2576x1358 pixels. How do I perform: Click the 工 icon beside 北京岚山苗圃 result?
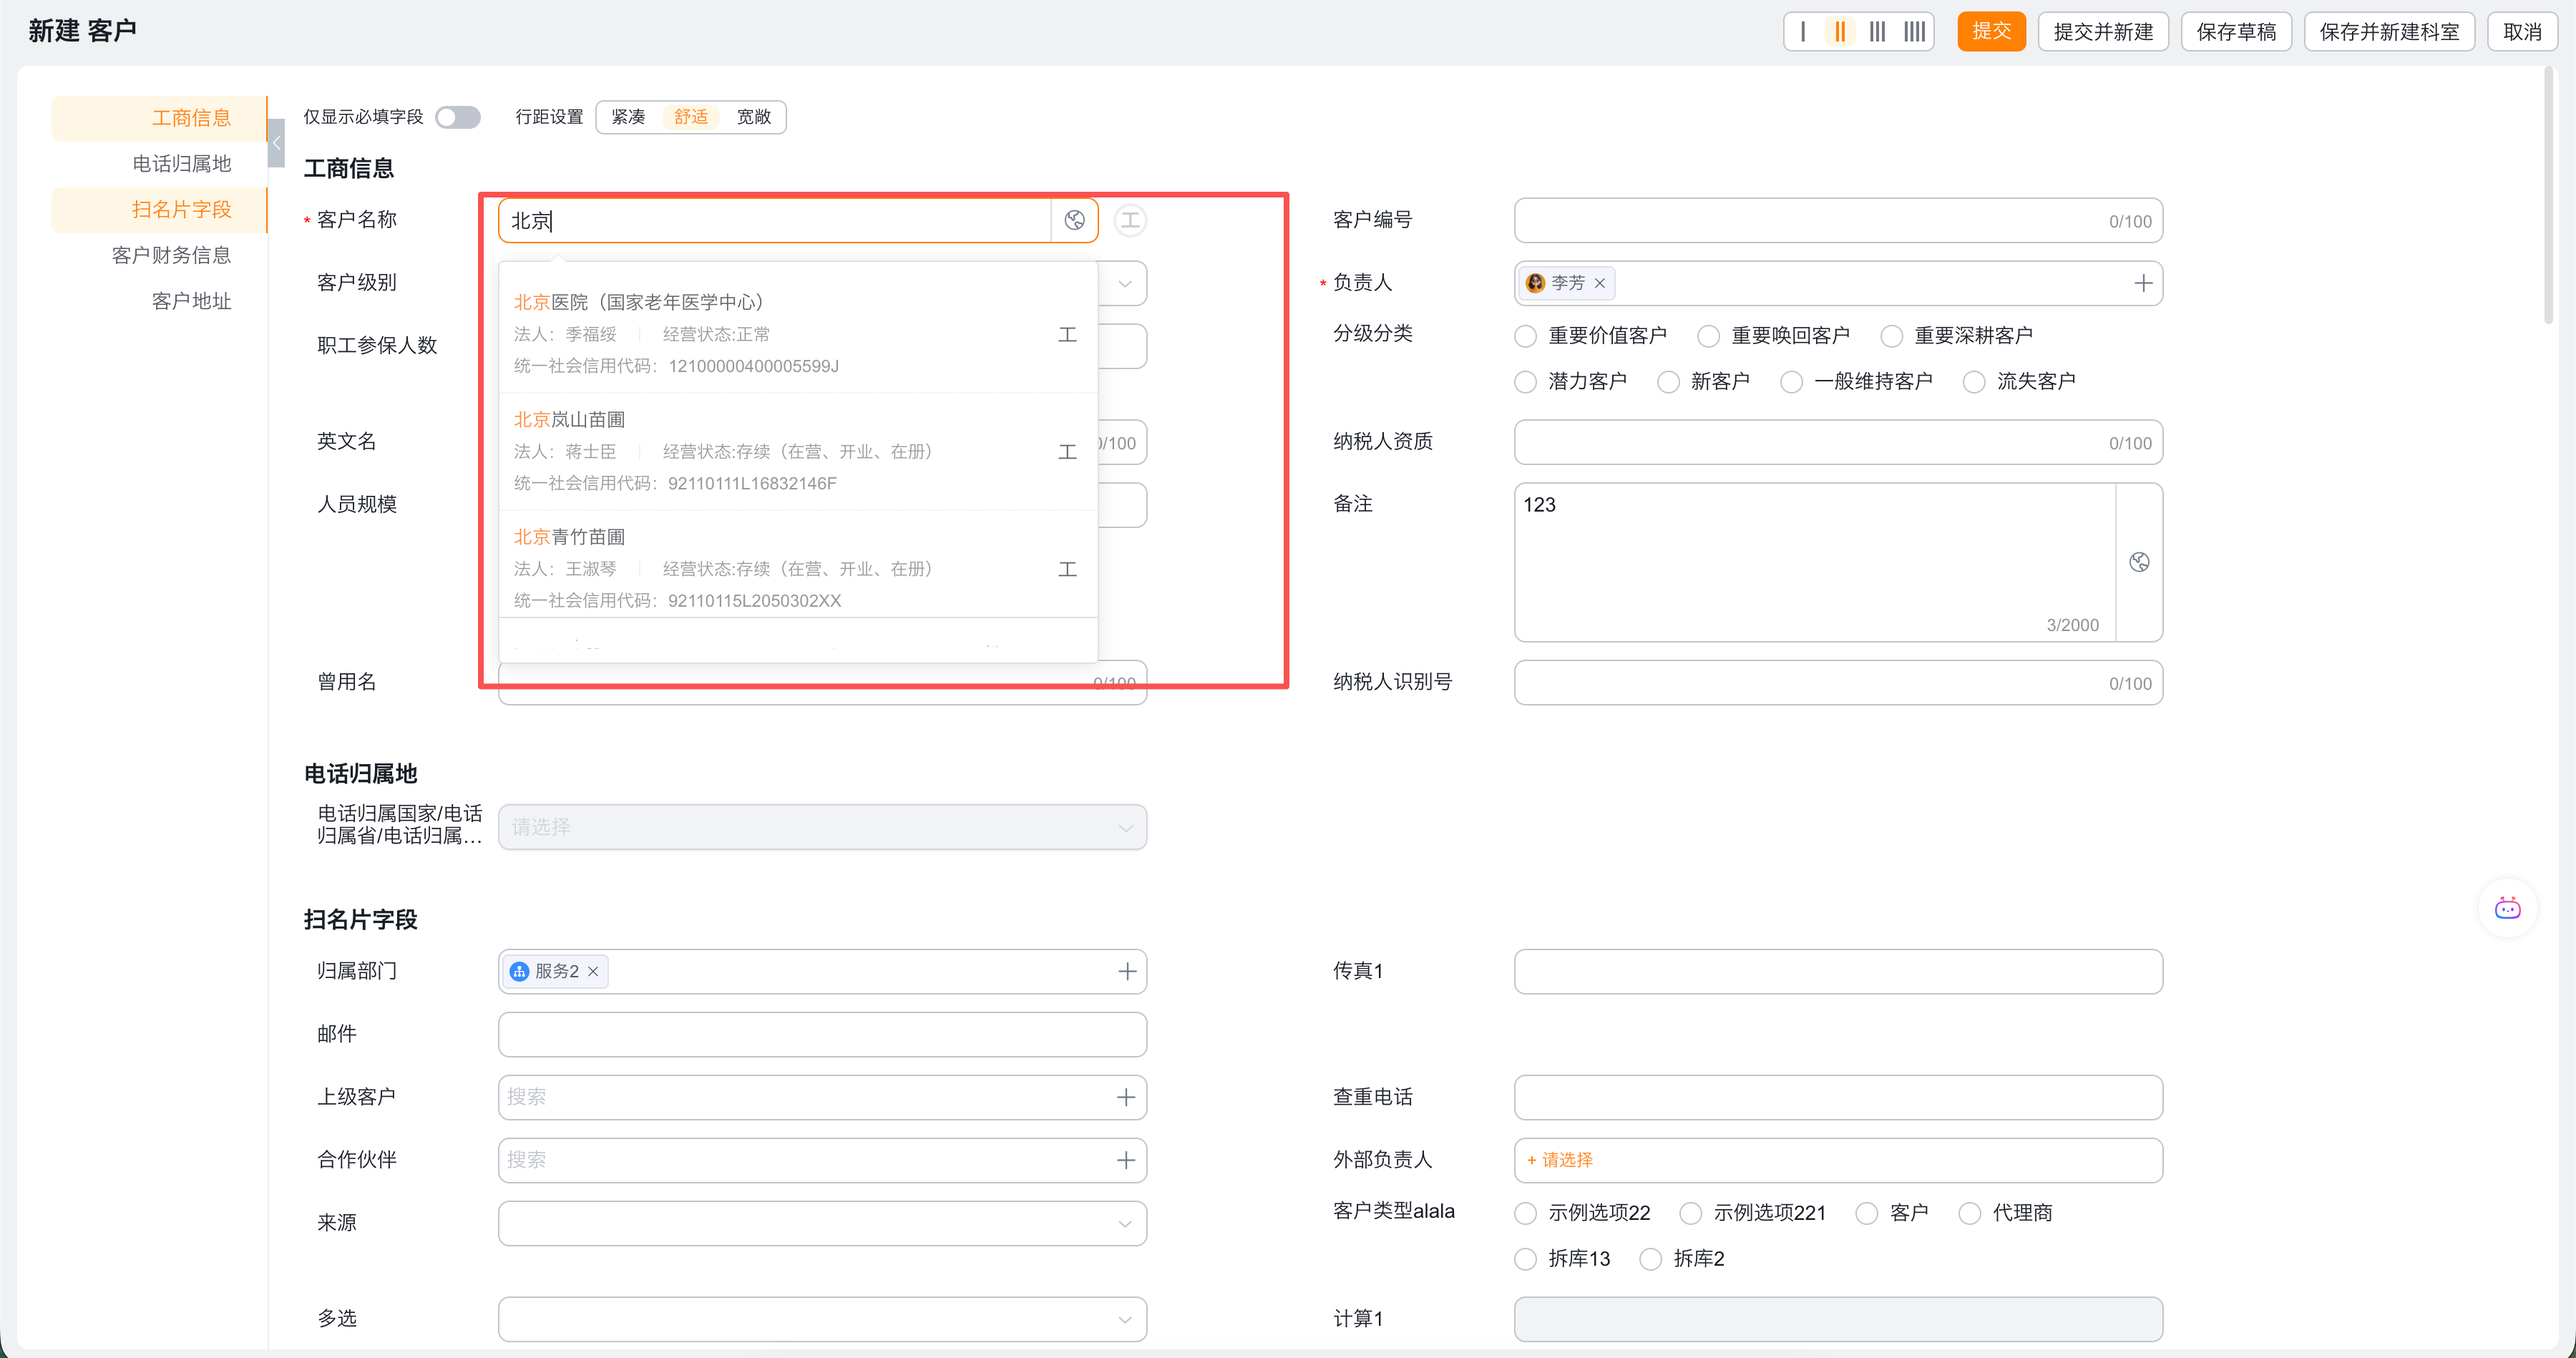tap(1067, 452)
